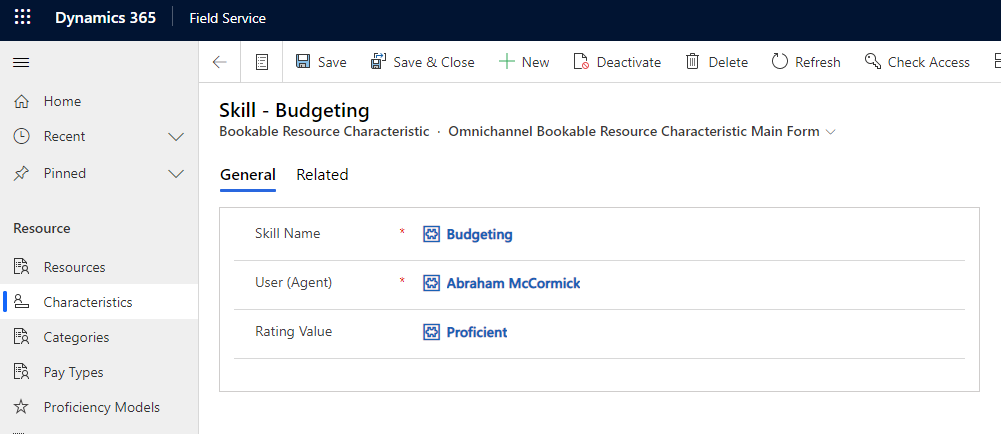Image resolution: width=1001 pixels, height=434 pixels.
Task: Click Omnichannel Bookable Resource Characteristic Main Form
Action: [634, 131]
